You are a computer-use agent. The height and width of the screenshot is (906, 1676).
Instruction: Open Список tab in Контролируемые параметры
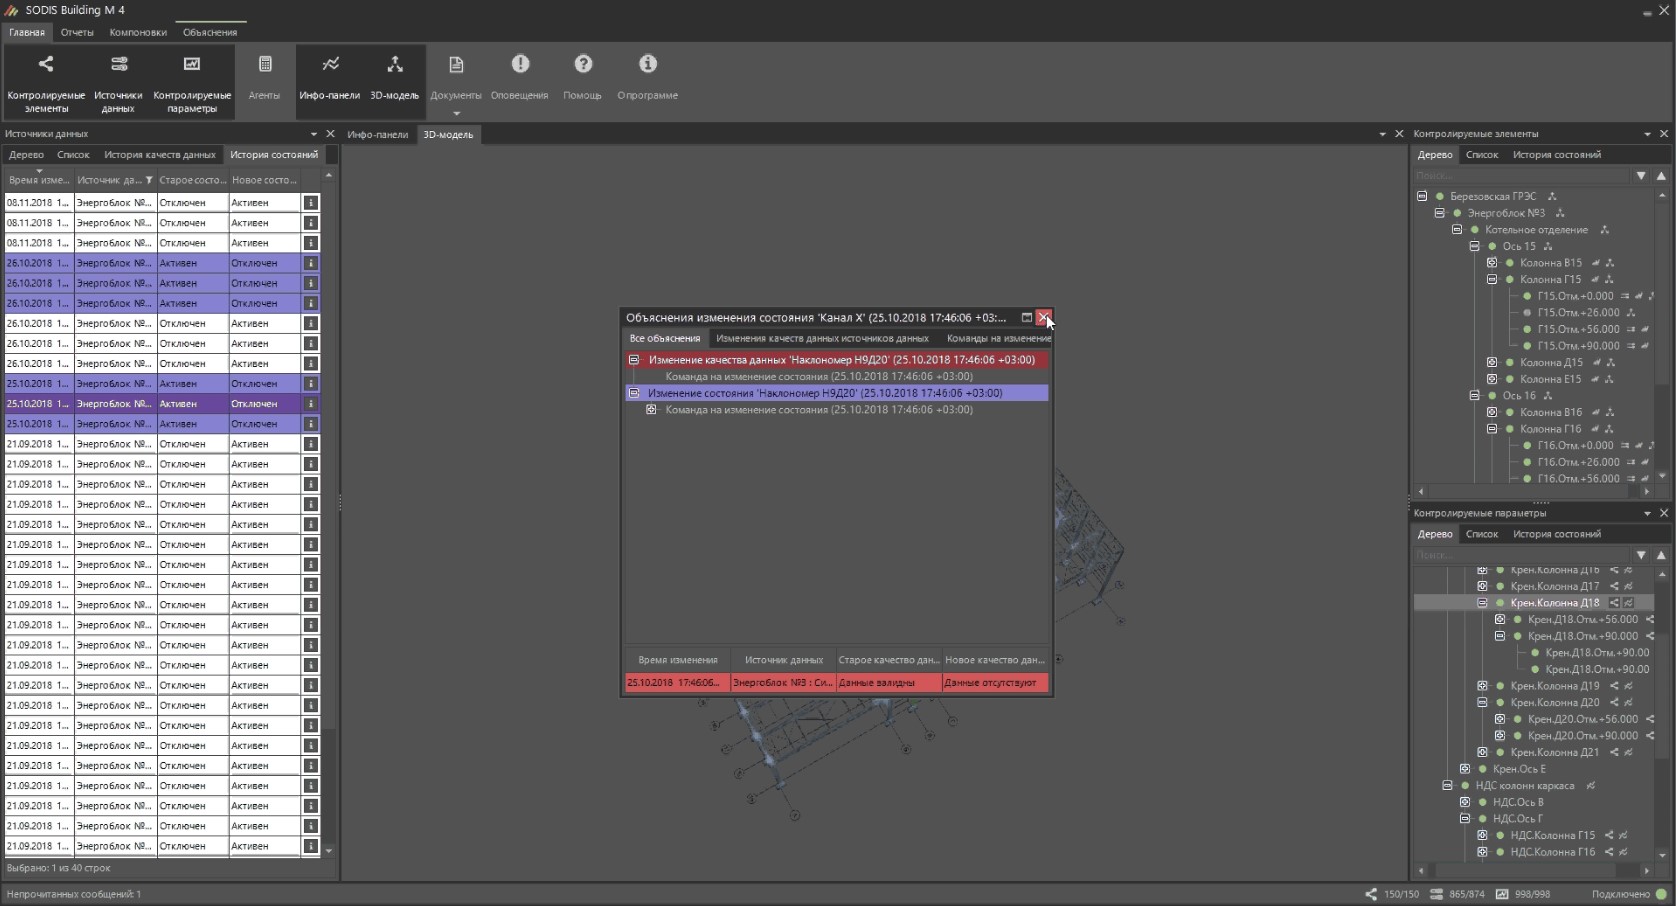coord(1481,534)
